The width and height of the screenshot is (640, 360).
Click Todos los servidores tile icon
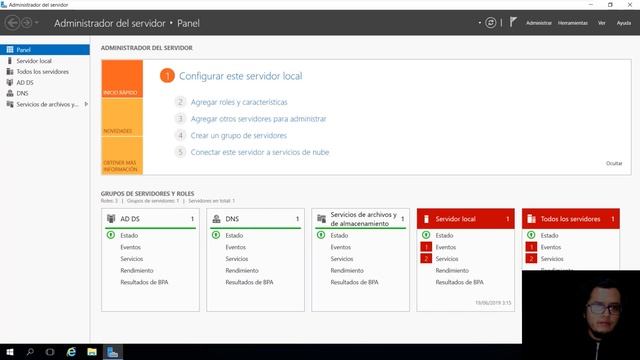531,219
